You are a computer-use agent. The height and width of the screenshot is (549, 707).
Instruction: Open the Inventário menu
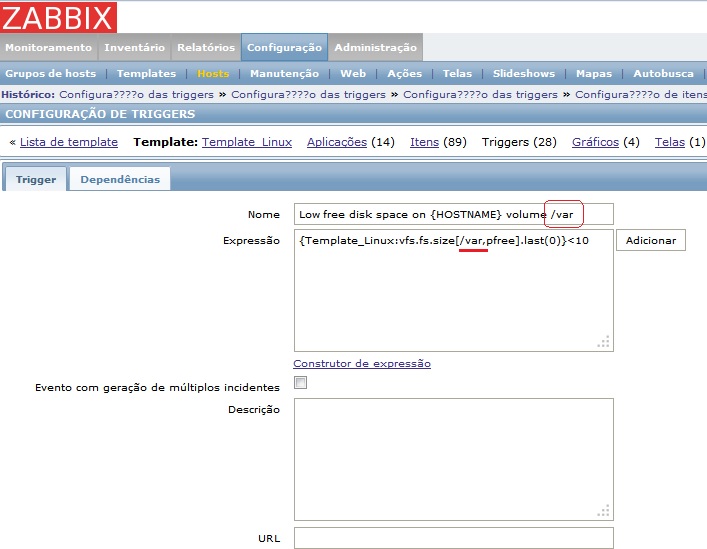click(x=134, y=47)
